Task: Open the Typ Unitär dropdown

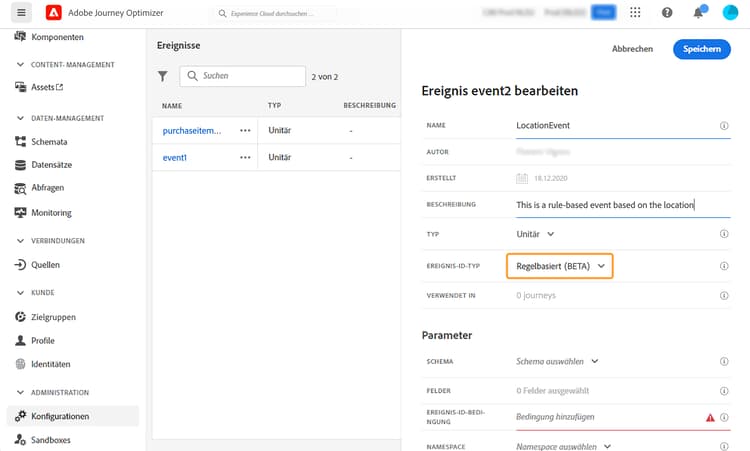Action: tap(536, 234)
